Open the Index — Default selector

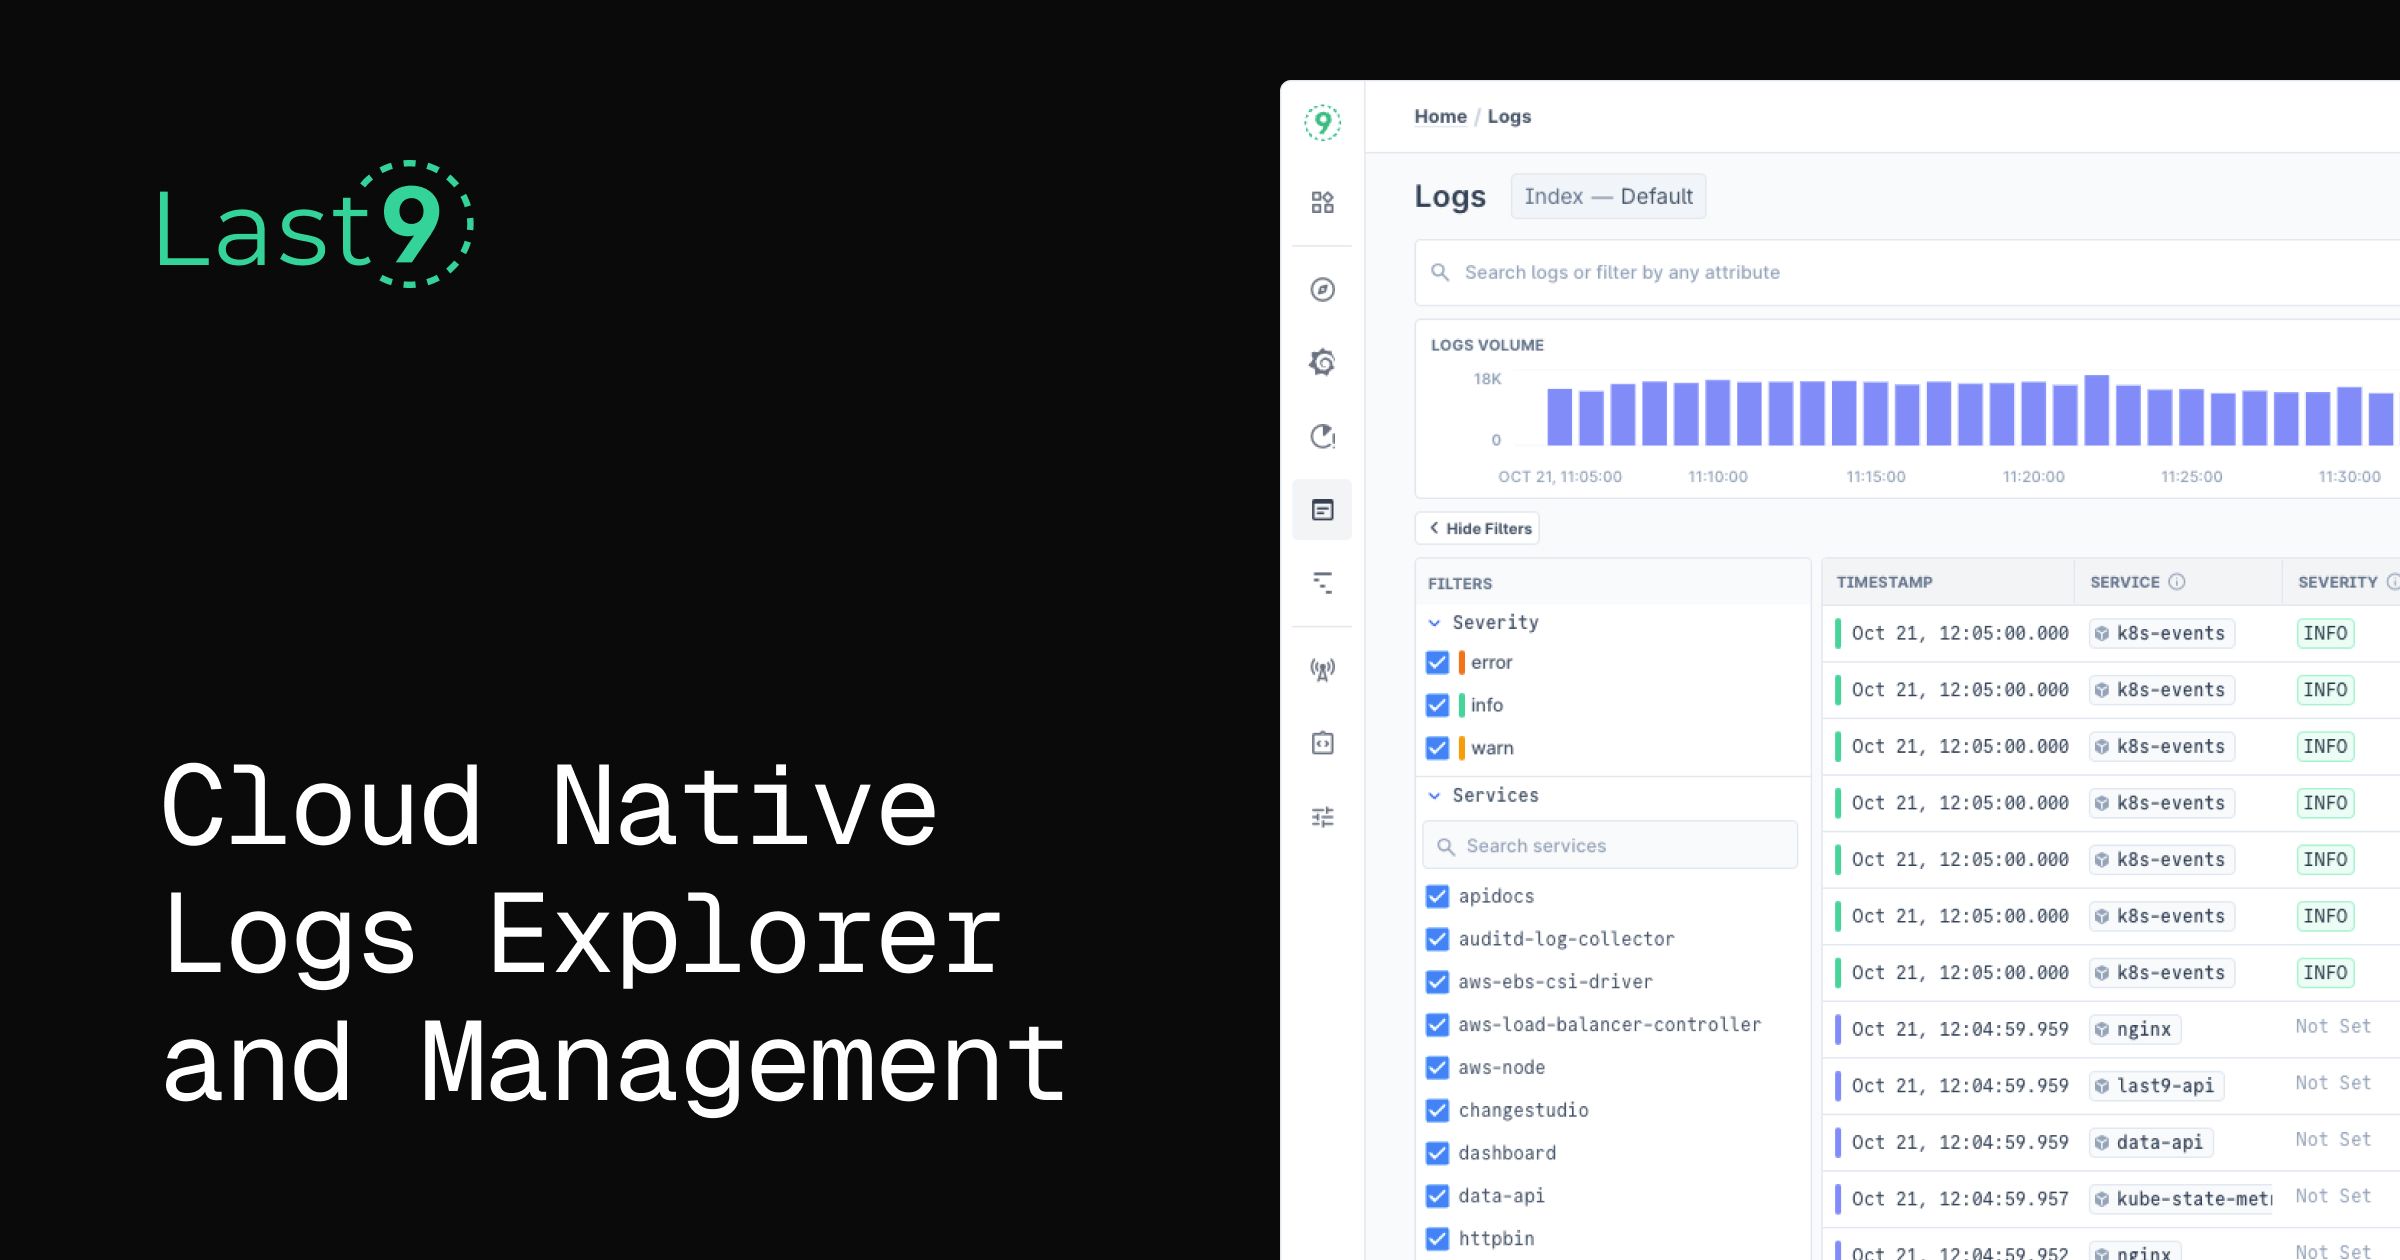(1608, 196)
